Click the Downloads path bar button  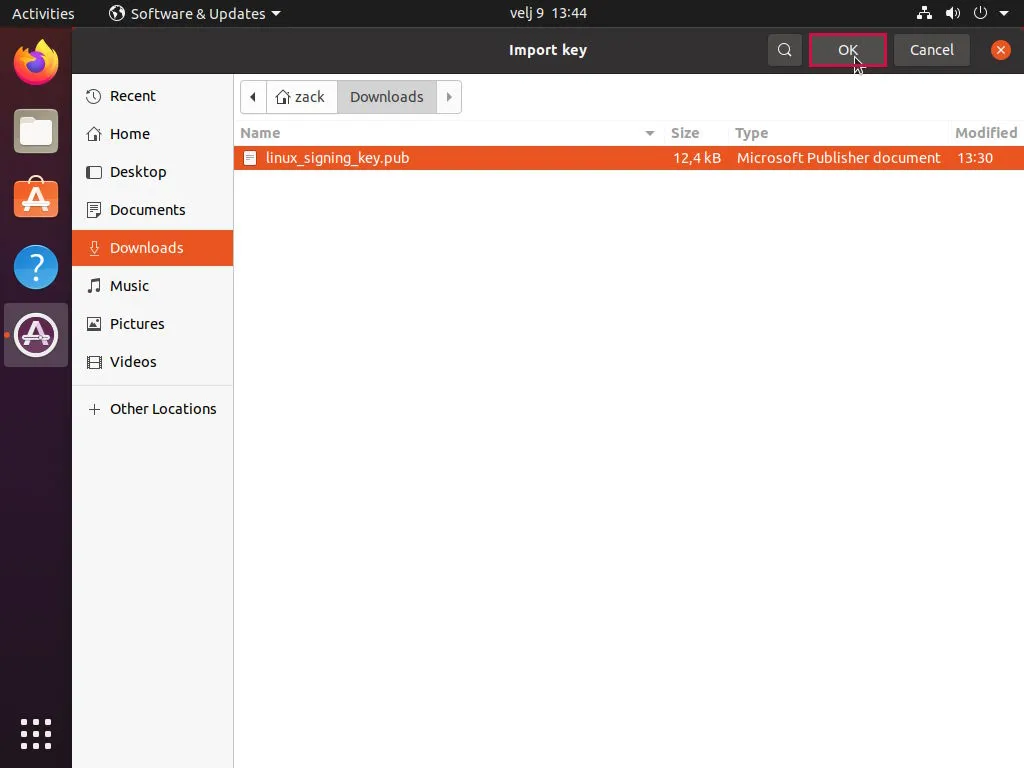(387, 97)
